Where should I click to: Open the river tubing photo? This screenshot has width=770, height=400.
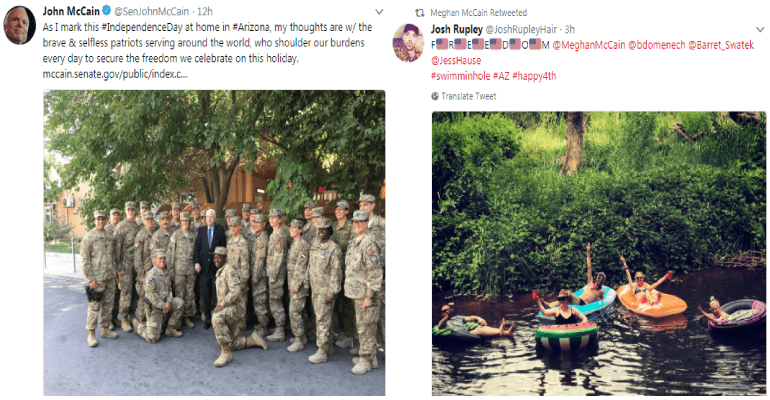point(599,253)
